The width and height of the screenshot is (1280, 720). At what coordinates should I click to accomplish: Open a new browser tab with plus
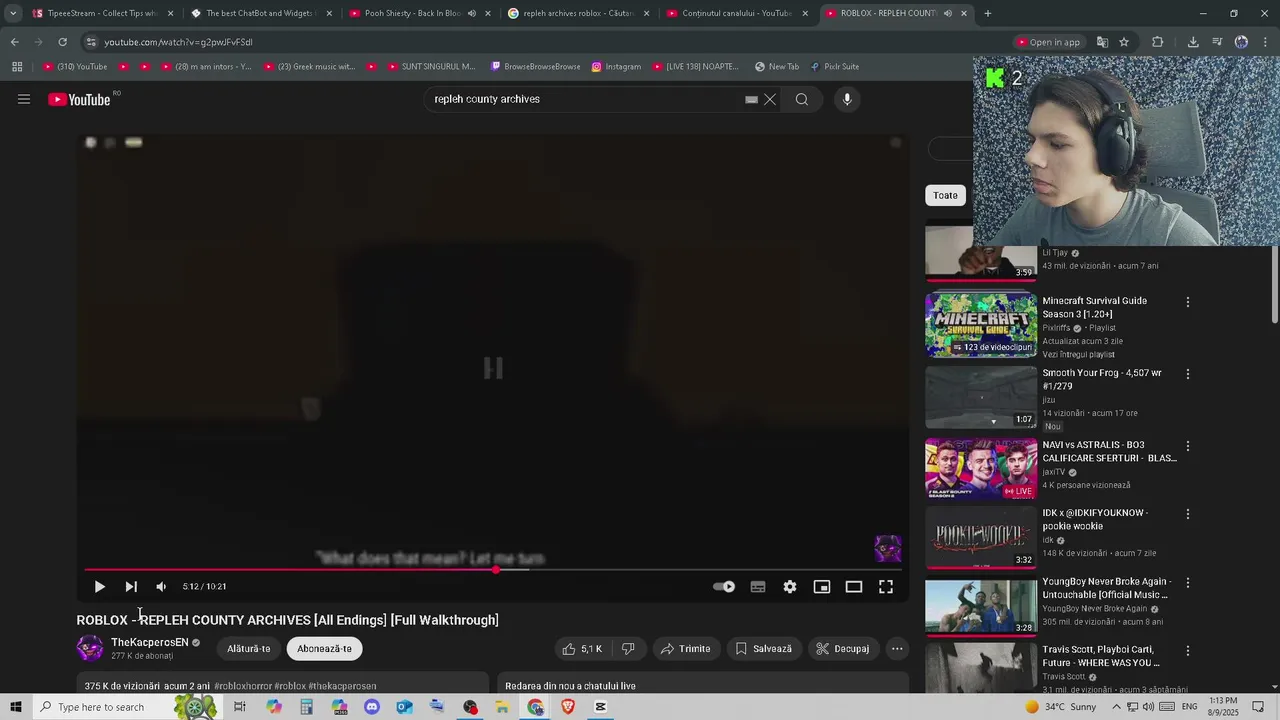pos(988,13)
